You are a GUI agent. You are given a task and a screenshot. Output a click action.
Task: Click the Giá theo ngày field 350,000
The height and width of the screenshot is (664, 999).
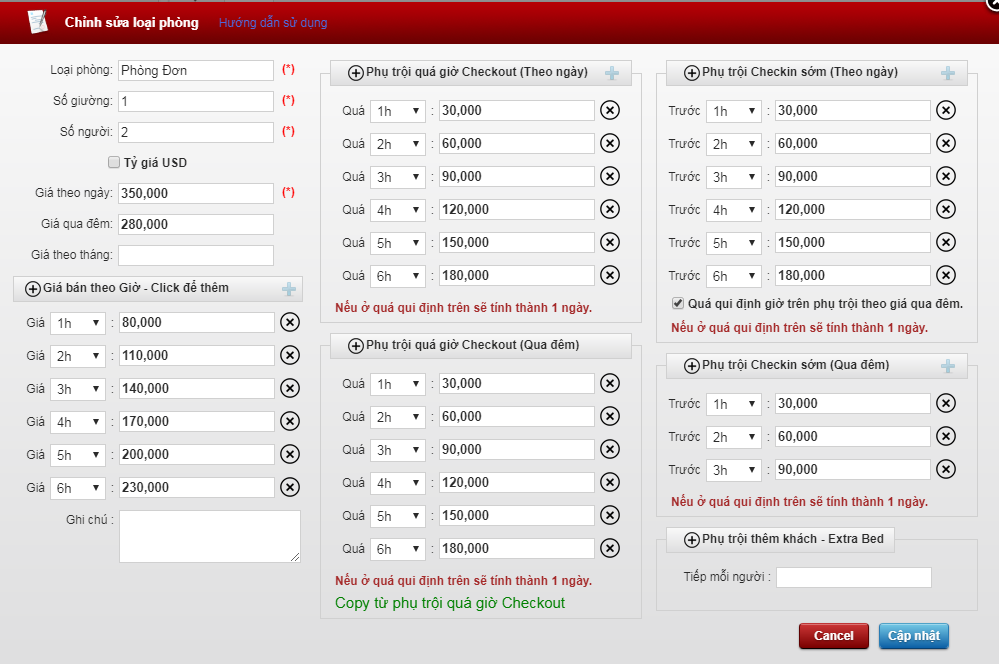click(x=196, y=194)
